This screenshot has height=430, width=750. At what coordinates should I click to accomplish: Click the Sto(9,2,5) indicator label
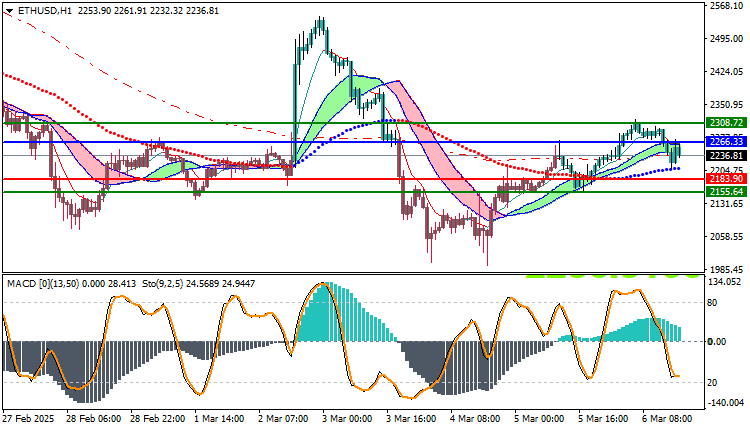pos(163,284)
